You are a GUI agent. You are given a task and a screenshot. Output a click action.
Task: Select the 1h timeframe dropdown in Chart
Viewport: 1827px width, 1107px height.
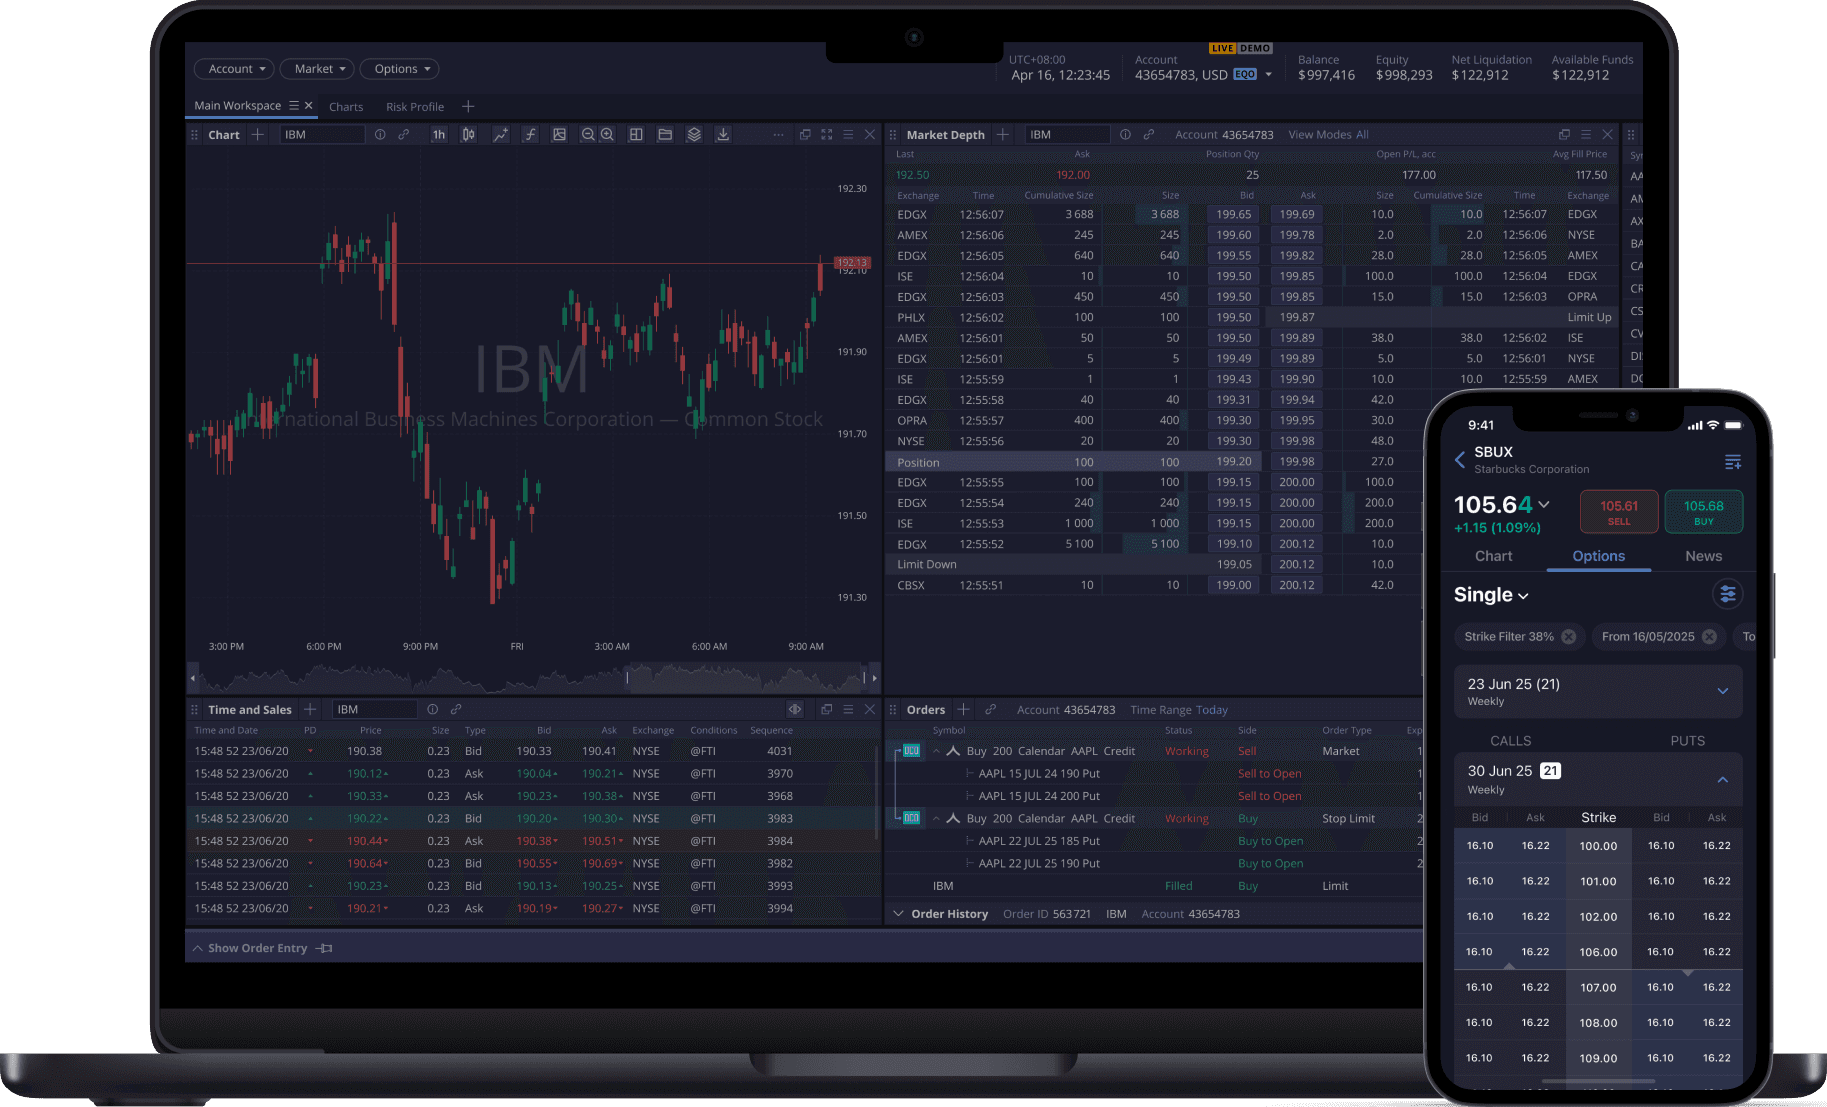[x=438, y=134]
